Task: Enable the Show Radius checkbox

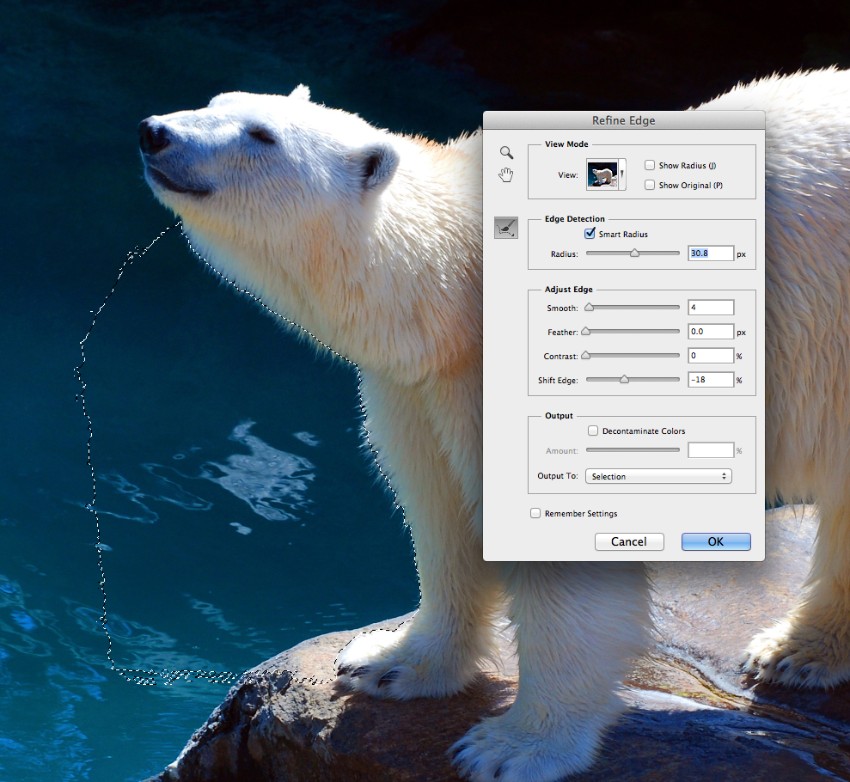Action: point(649,165)
